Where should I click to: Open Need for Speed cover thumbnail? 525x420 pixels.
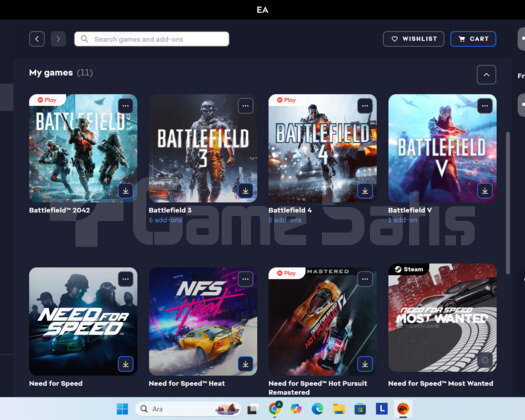(83, 321)
